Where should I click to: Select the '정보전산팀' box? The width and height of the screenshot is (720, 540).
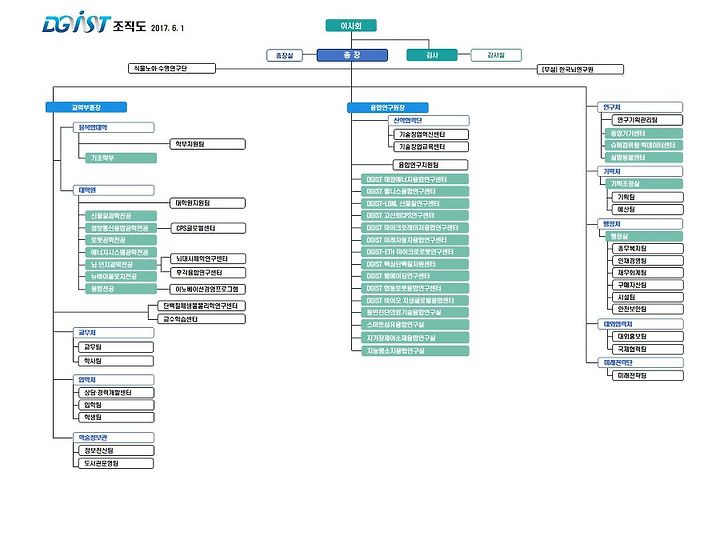pyautogui.click(x=116, y=451)
